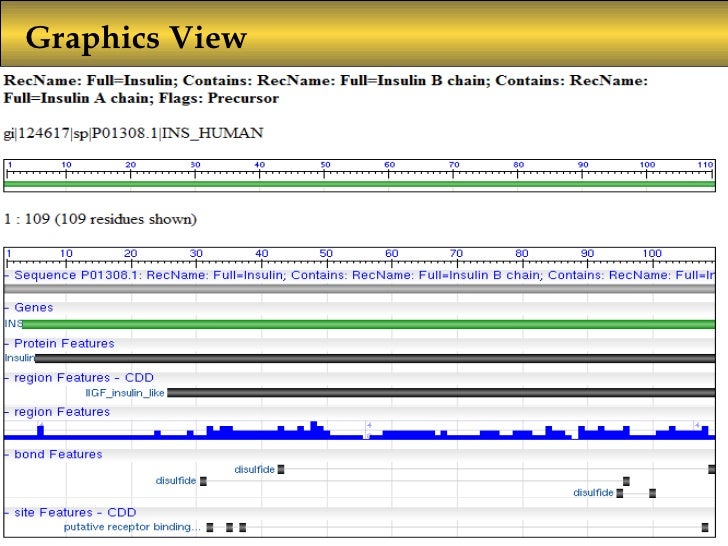Select the green INS gene bar
The width and height of the screenshot is (728, 546).
pyautogui.click(x=369, y=324)
